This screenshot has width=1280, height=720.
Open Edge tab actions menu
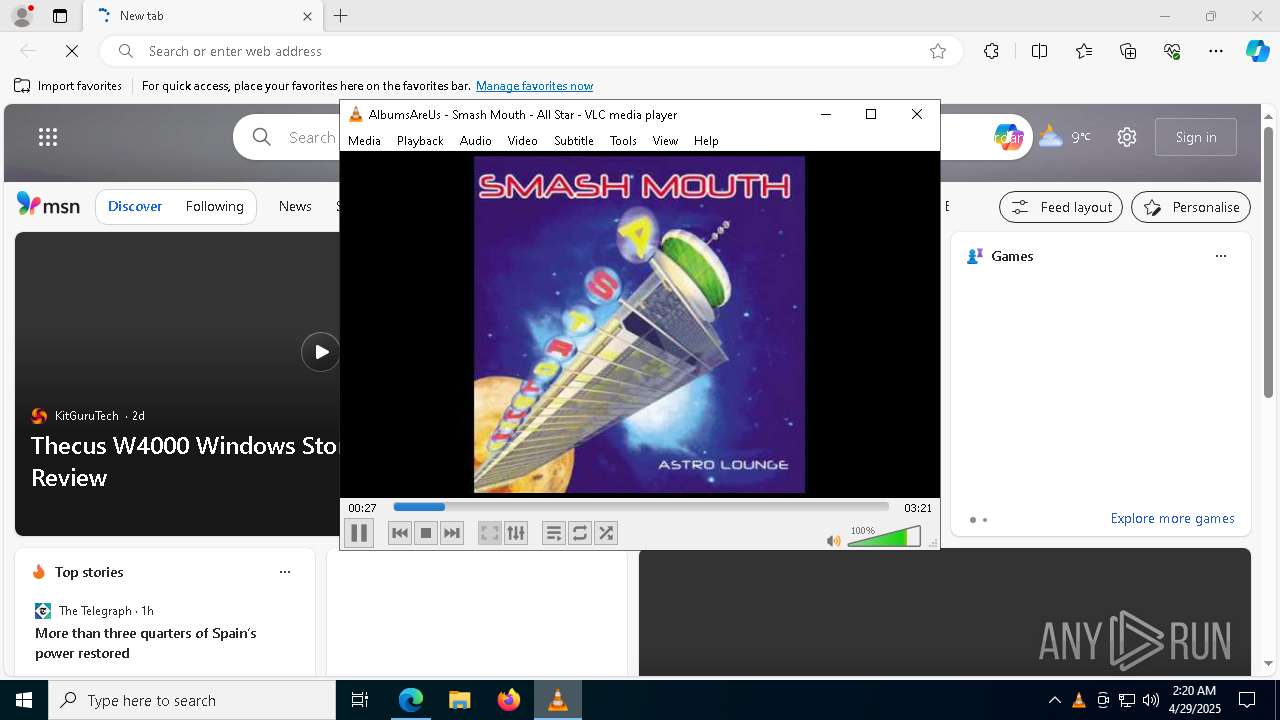(60, 16)
